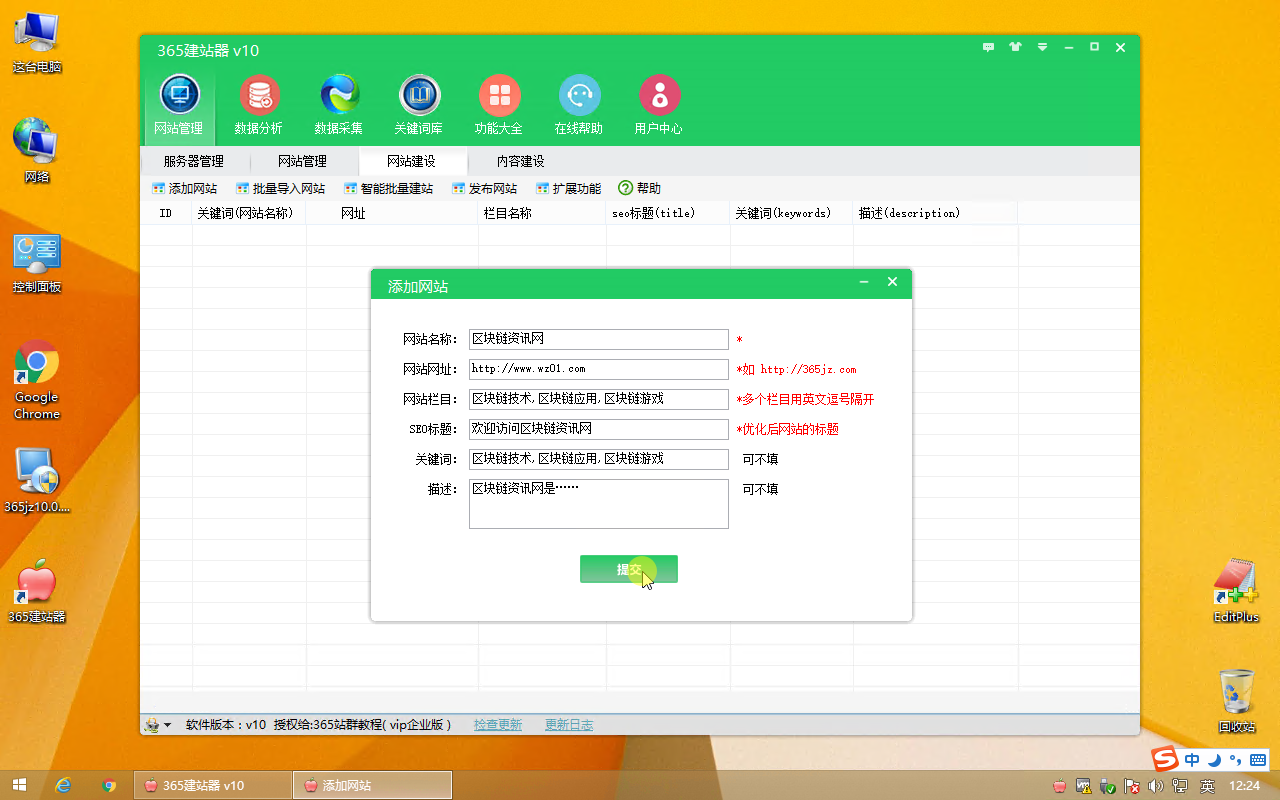Click the 网站名称 input field
Image resolution: width=1280 pixels, height=800 pixels.
tap(599, 339)
